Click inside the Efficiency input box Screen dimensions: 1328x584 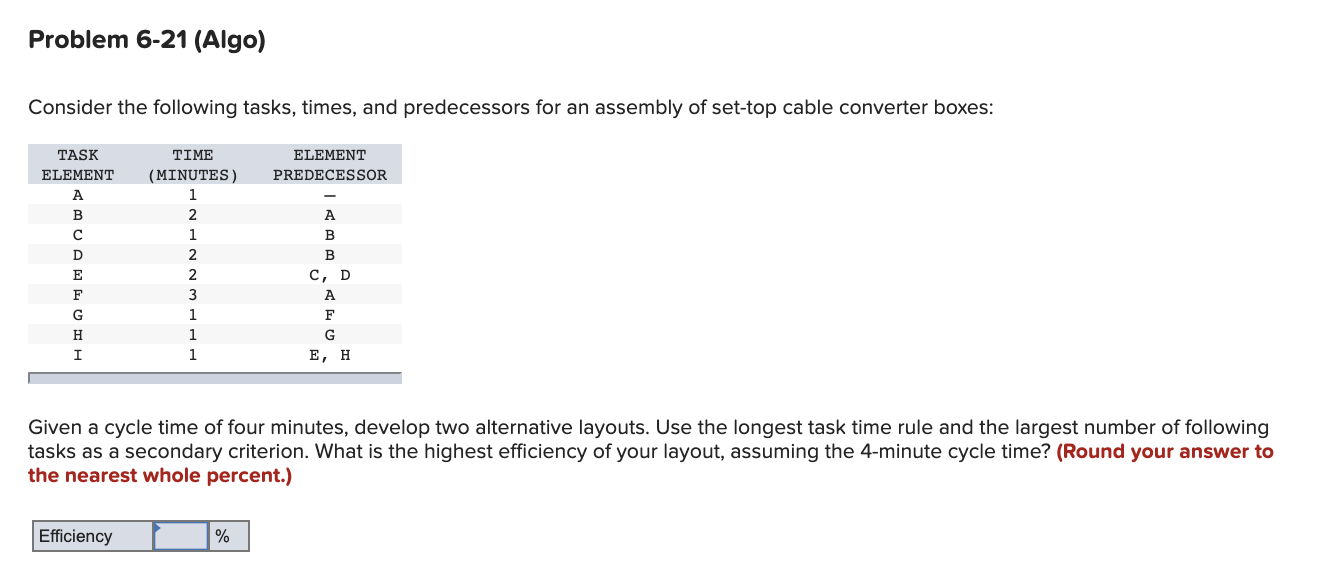point(180,536)
